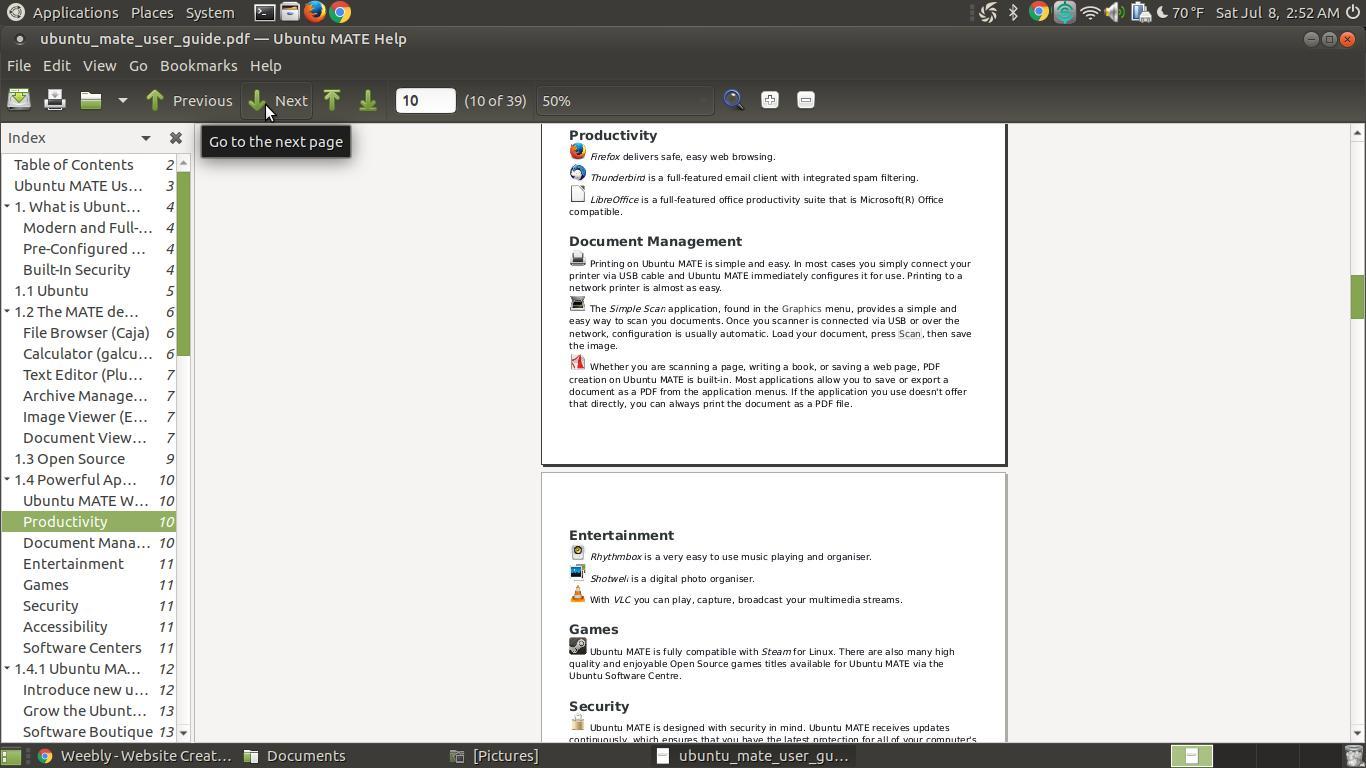Click the zoom out minus icon
1366x768 pixels.
pyautogui.click(x=806, y=100)
